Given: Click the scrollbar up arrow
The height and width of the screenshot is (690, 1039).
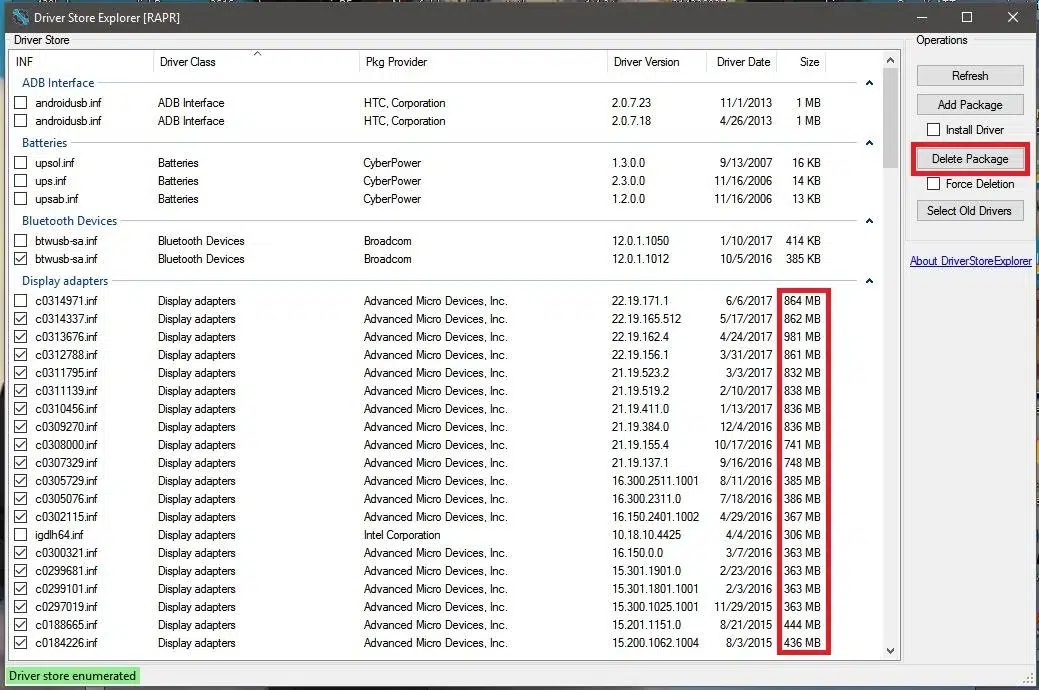Looking at the screenshot, I should tap(891, 60).
